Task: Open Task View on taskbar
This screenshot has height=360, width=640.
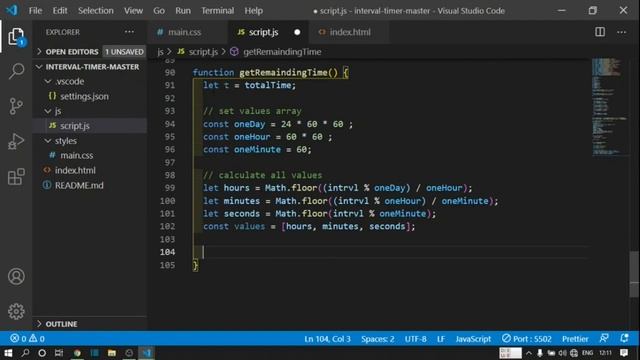Action: 59,353
